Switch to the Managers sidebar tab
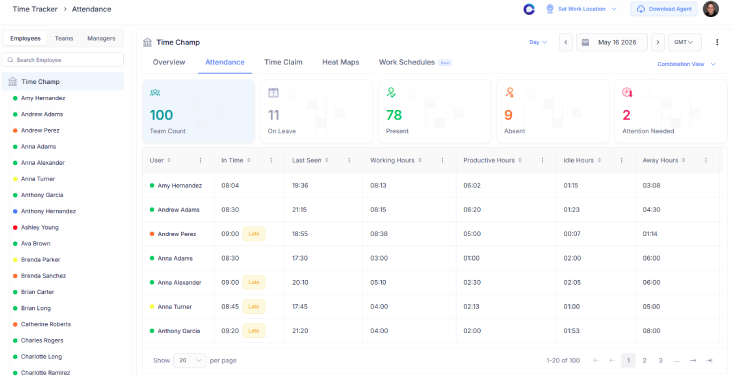Viewport: 732px width, 377px height. (x=101, y=38)
